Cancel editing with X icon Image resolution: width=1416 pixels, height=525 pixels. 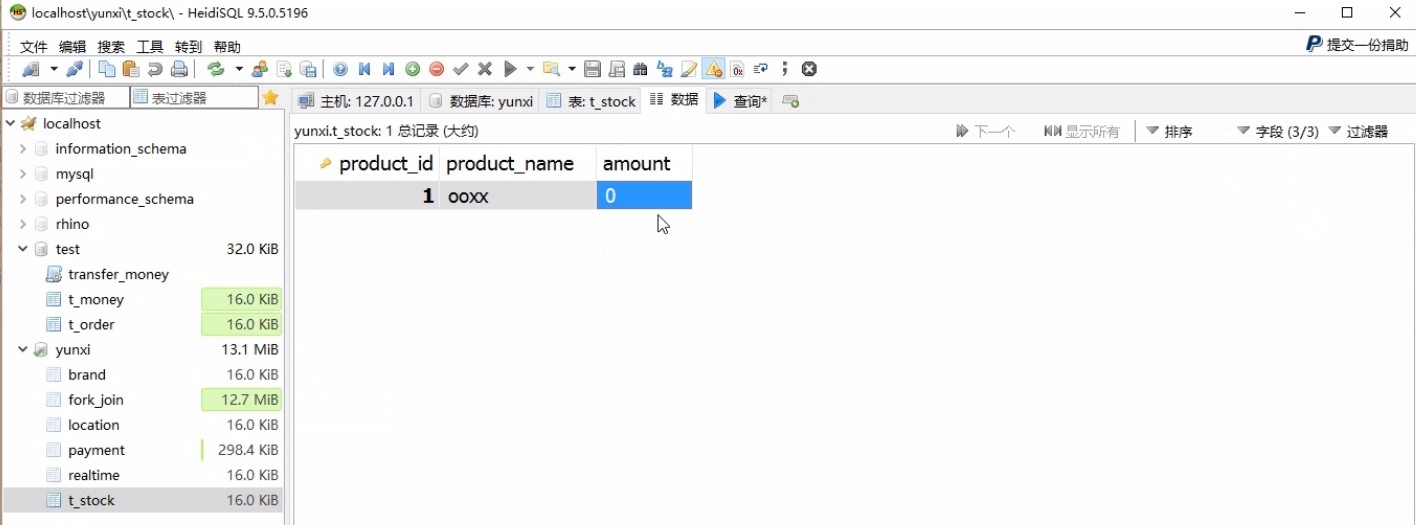485,69
